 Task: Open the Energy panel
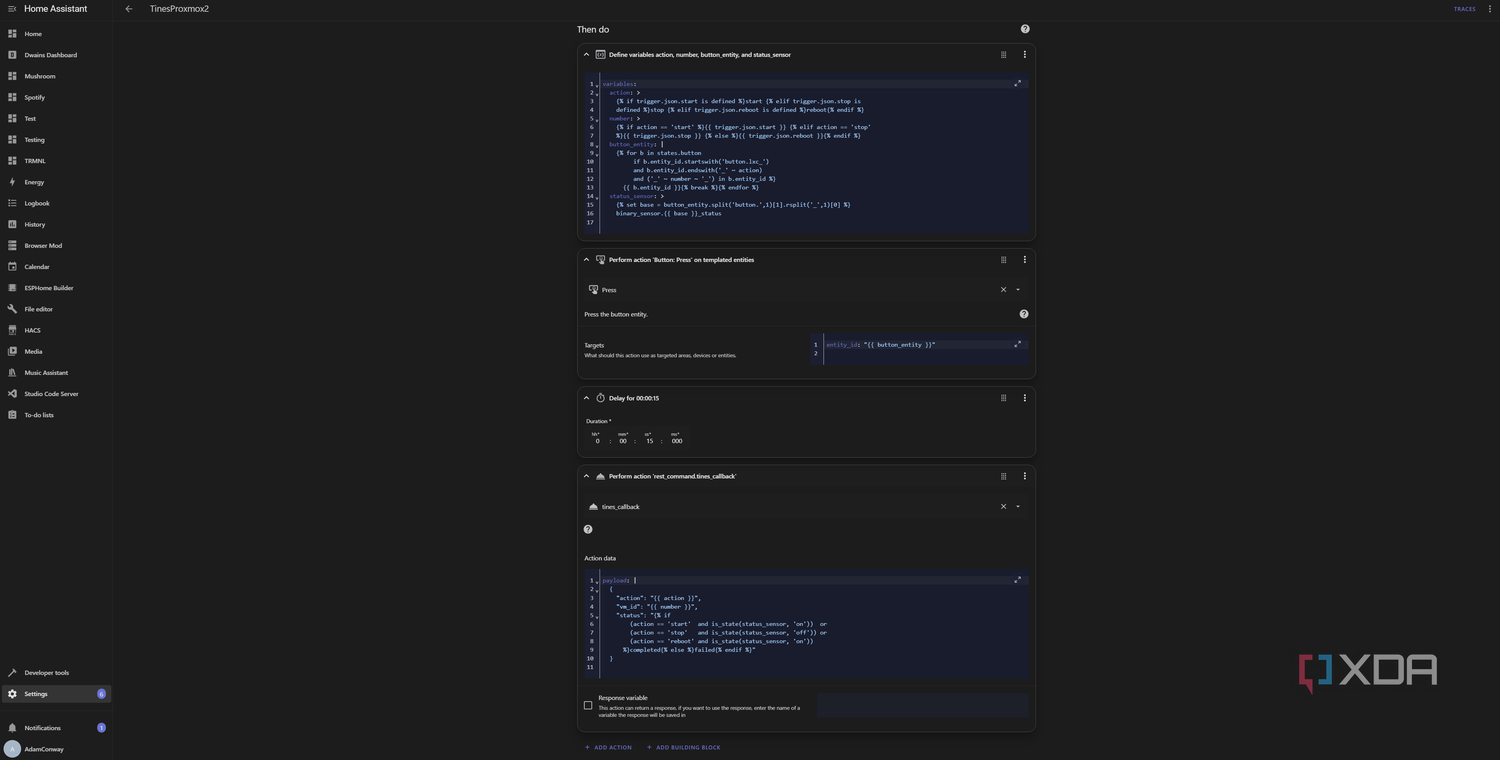click(x=56, y=182)
